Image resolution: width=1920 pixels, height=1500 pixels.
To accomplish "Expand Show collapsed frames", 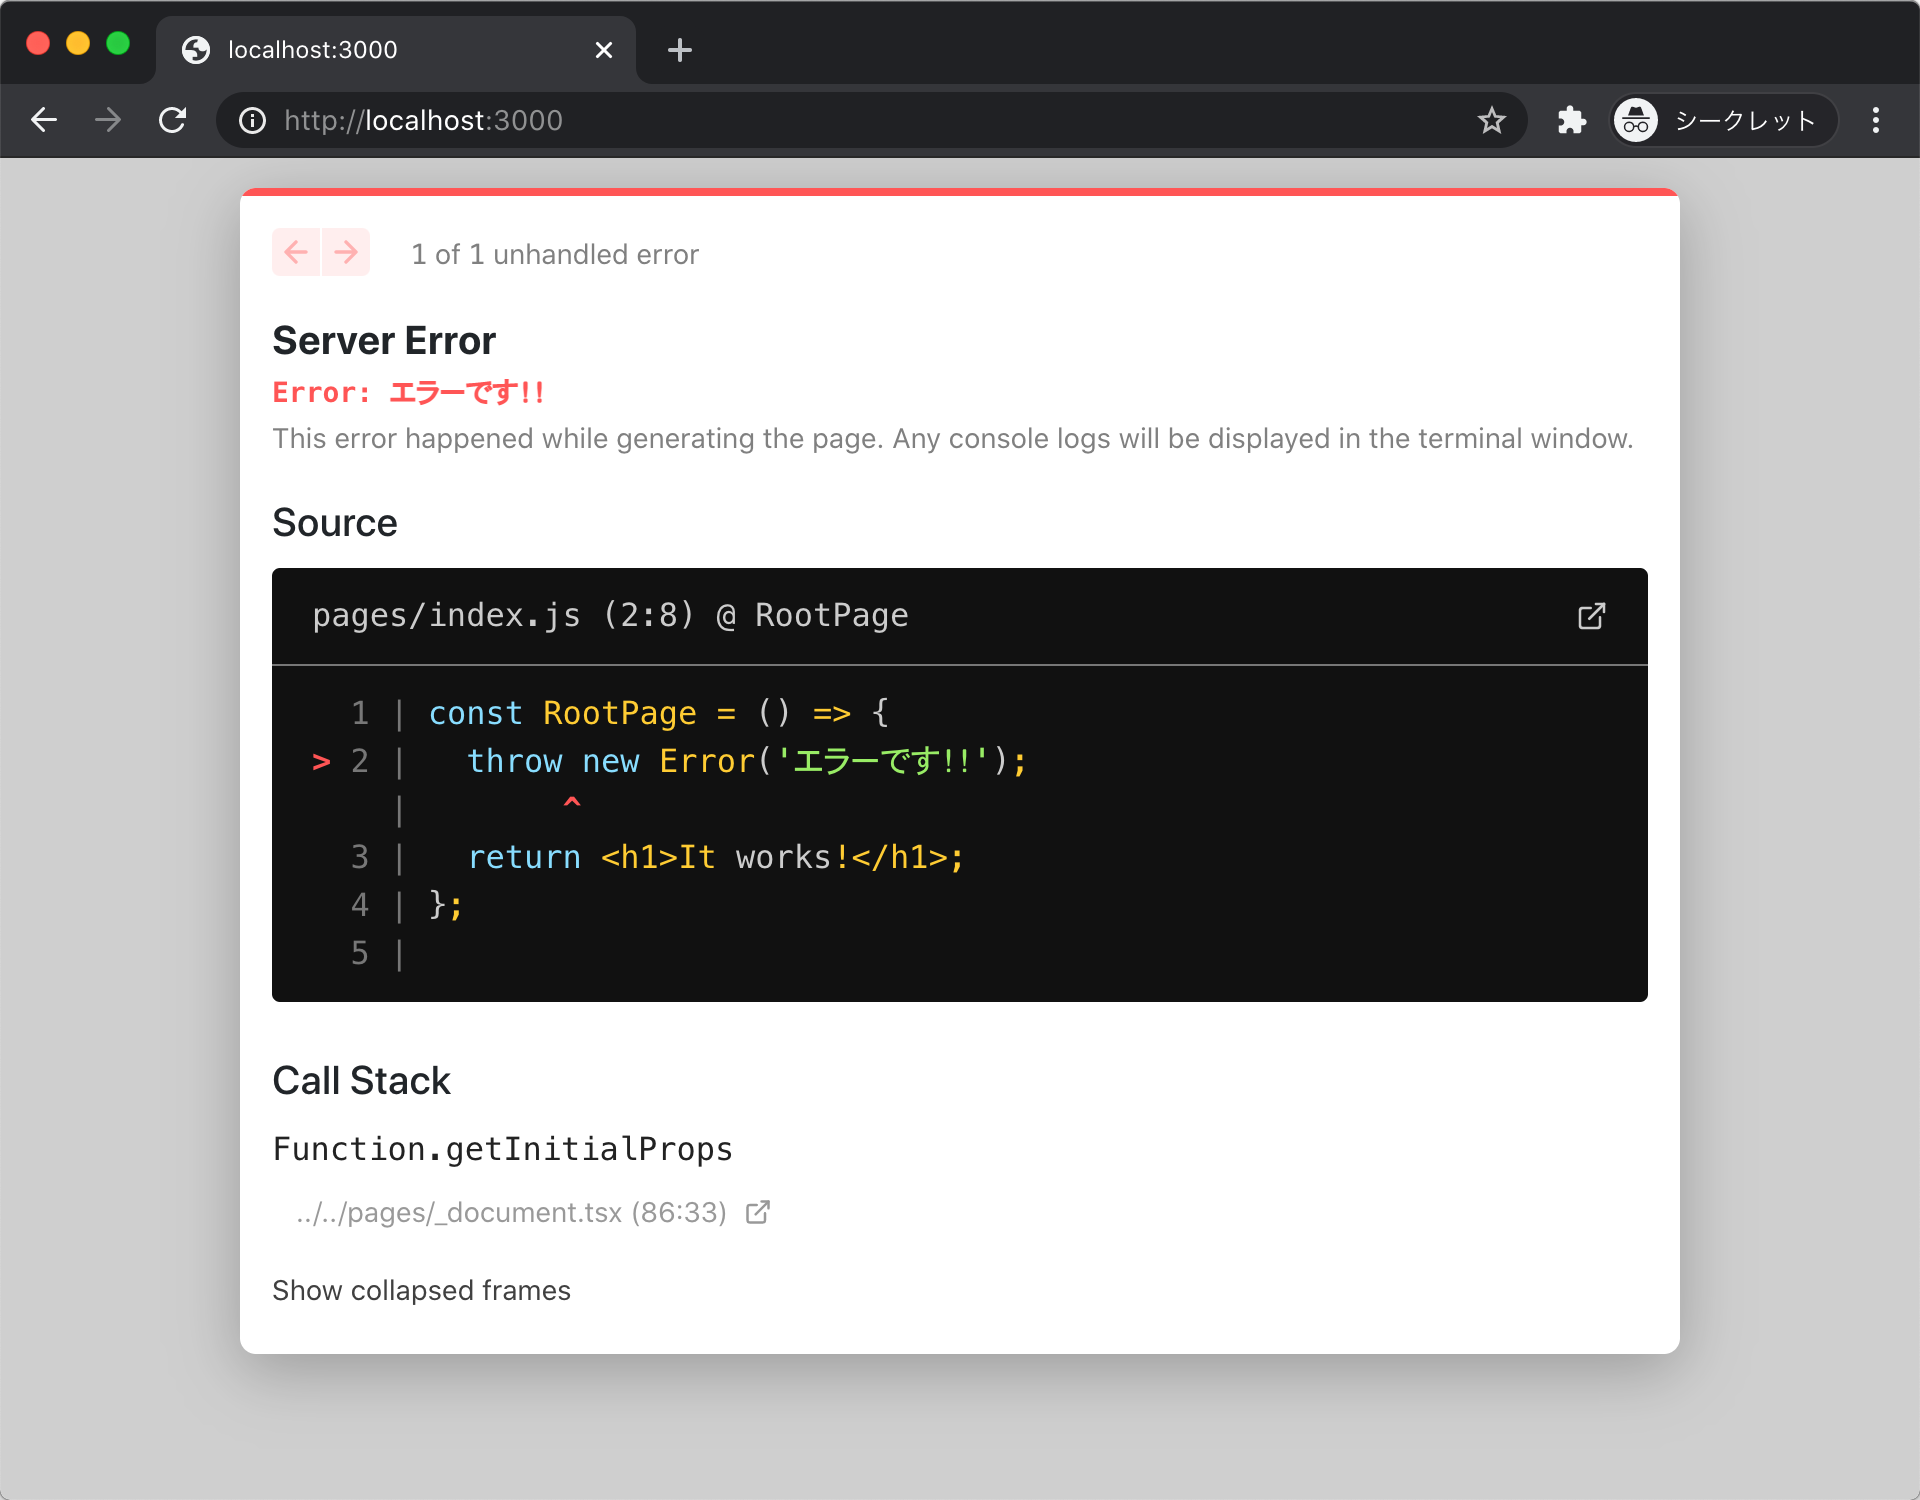I will (421, 1291).
